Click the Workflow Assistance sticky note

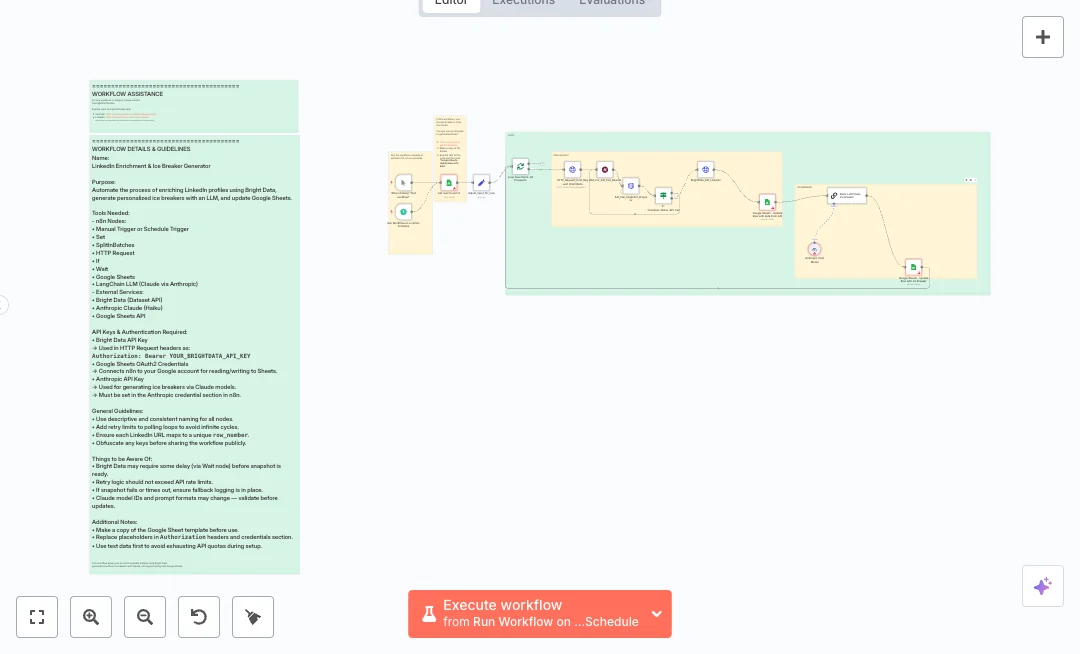(194, 106)
